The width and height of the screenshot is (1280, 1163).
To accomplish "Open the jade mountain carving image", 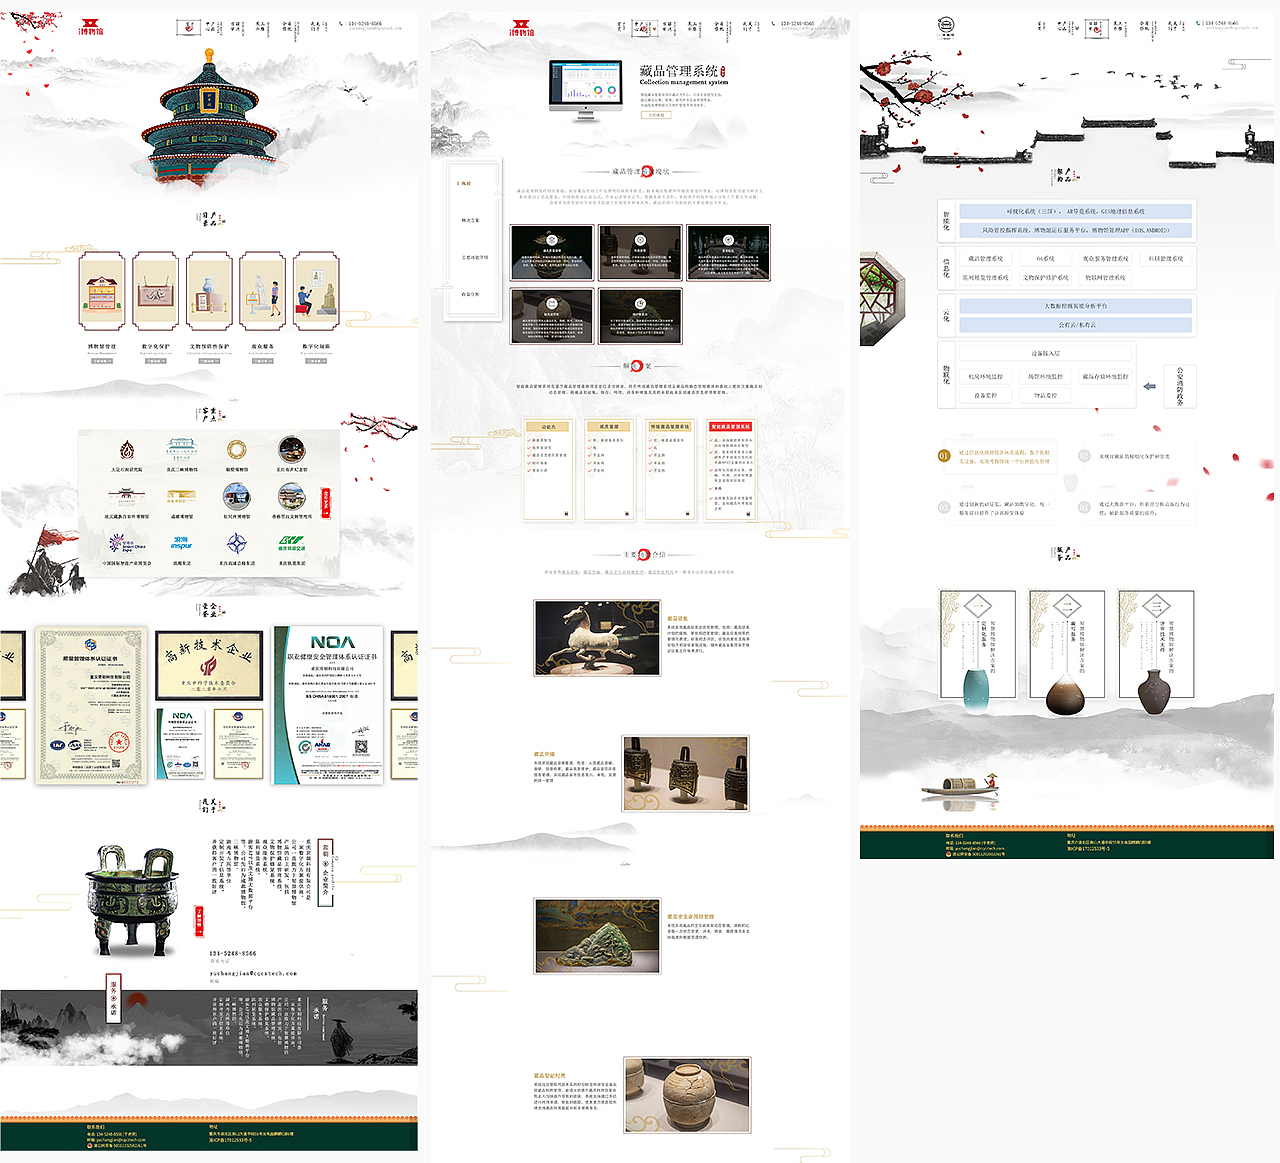I will click(x=597, y=936).
